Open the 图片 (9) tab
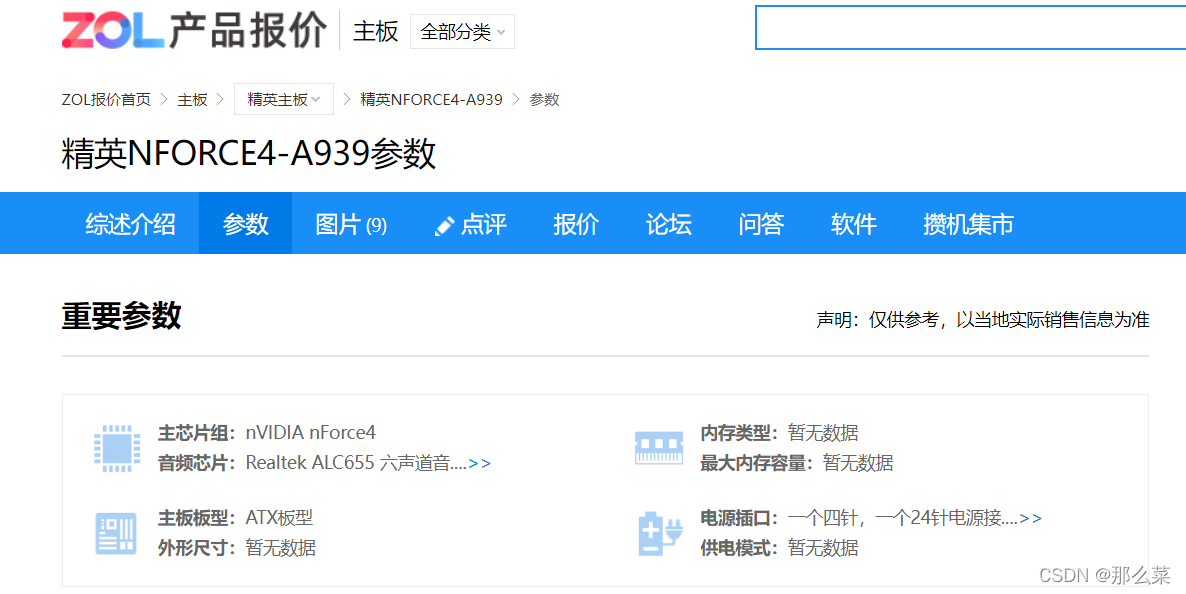This screenshot has width=1186, height=594. tap(351, 224)
